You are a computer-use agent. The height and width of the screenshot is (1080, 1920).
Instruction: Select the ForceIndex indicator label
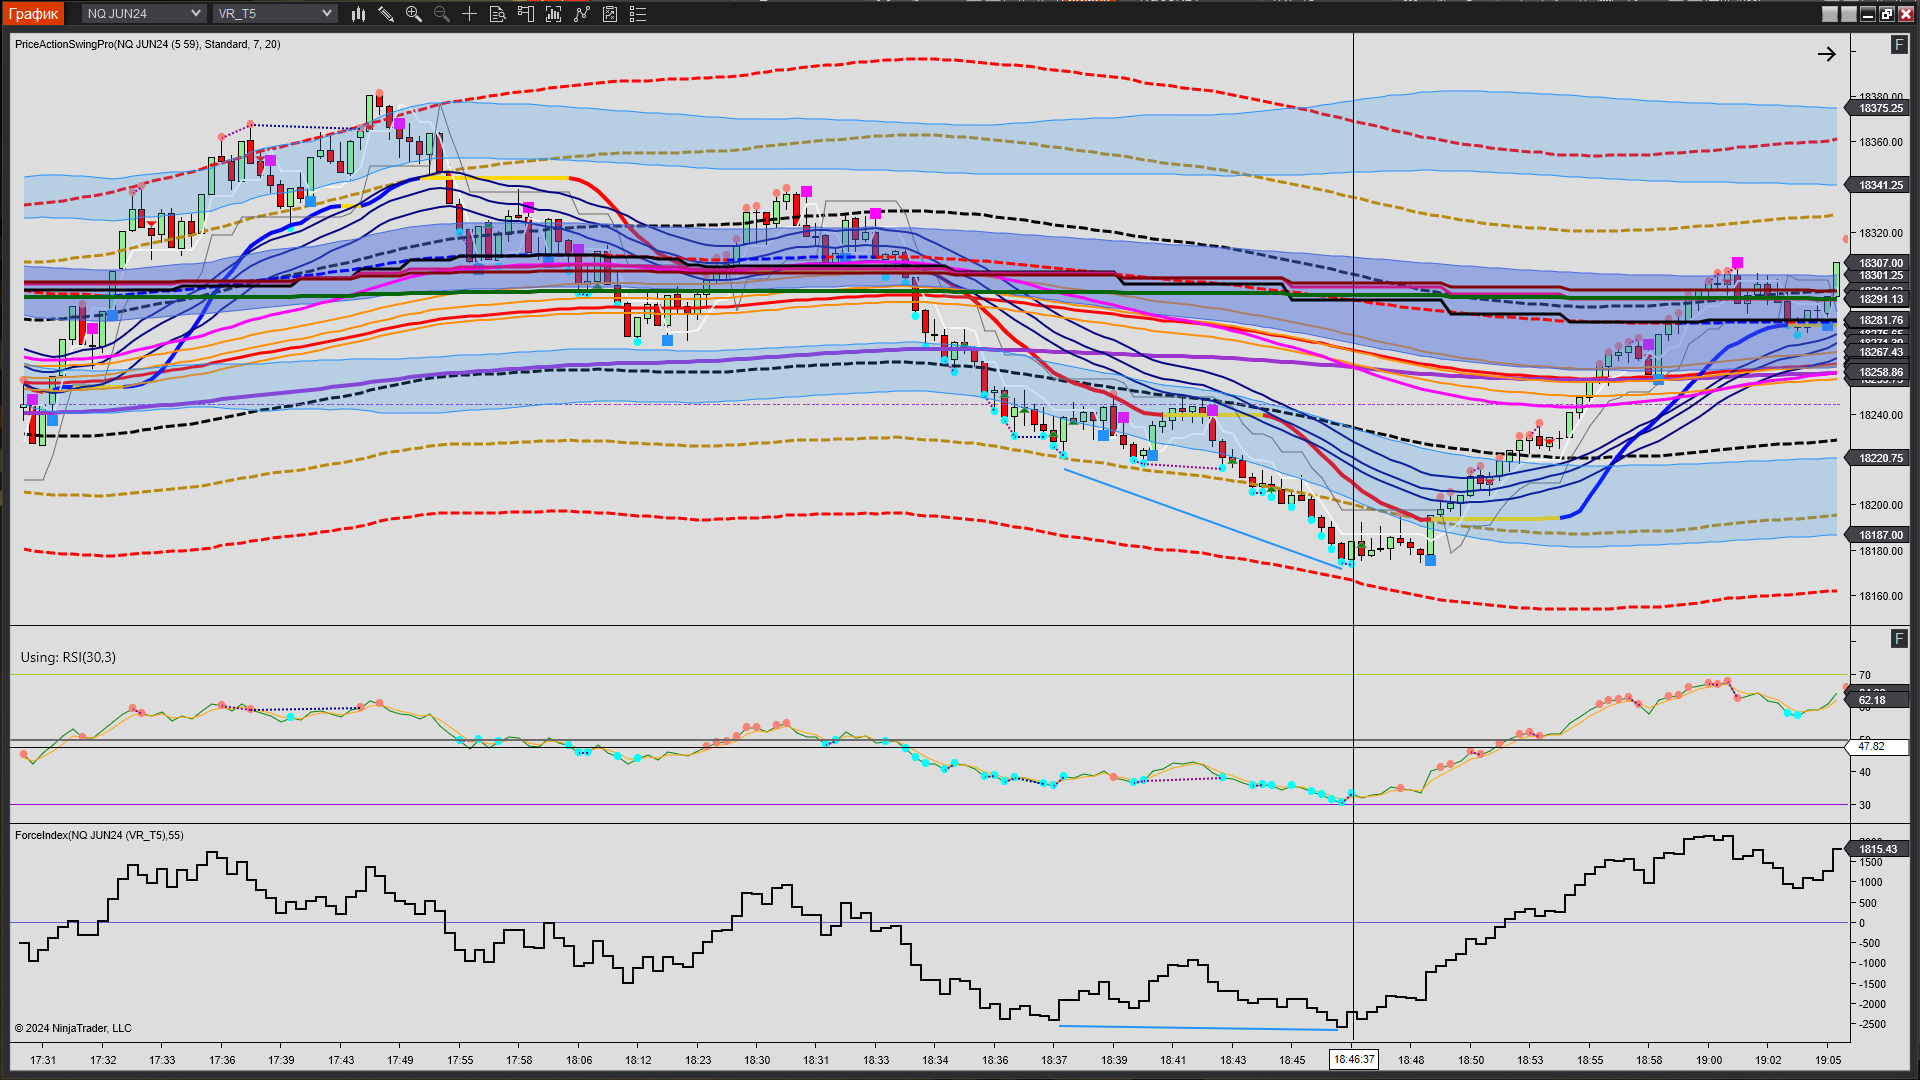(x=99, y=836)
